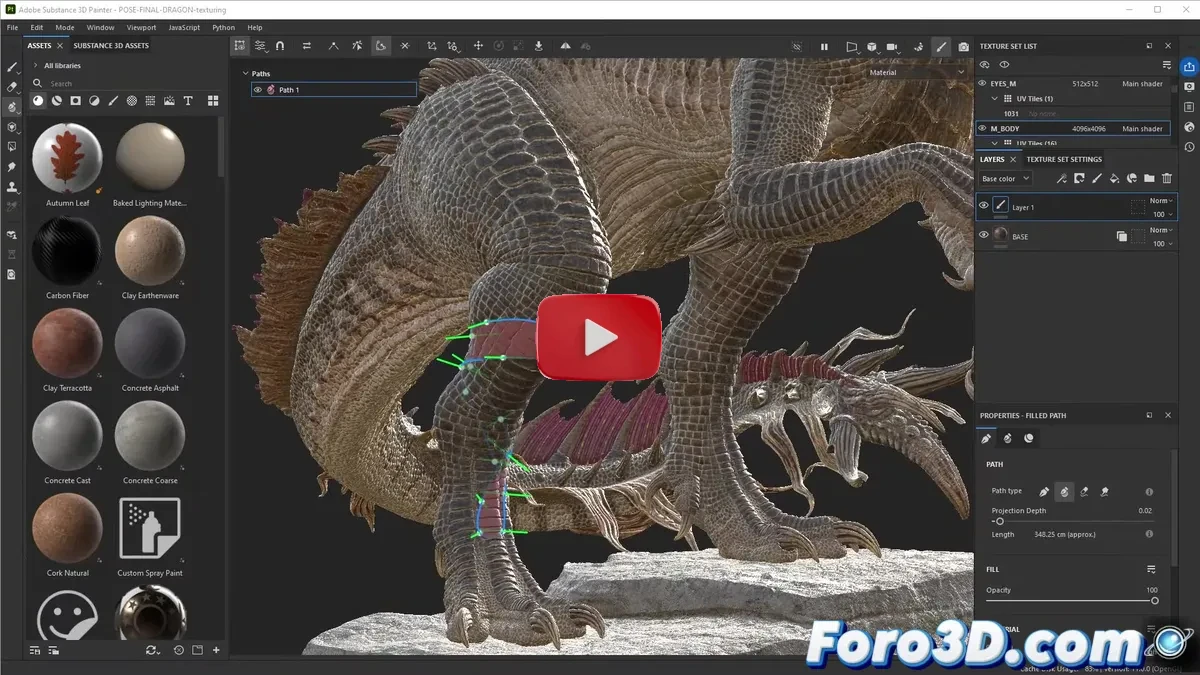The width and height of the screenshot is (1200, 675).
Task: Filter assets by text icon (T)
Action: tap(188, 101)
